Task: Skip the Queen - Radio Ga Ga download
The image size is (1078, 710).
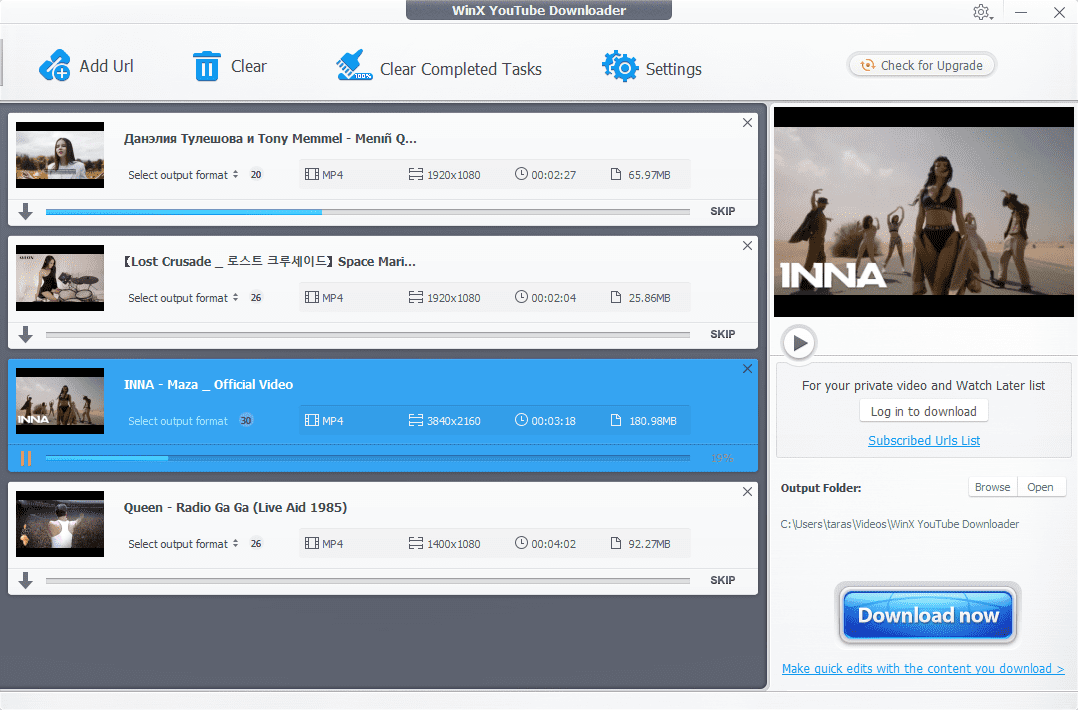Action: point(723,581)
